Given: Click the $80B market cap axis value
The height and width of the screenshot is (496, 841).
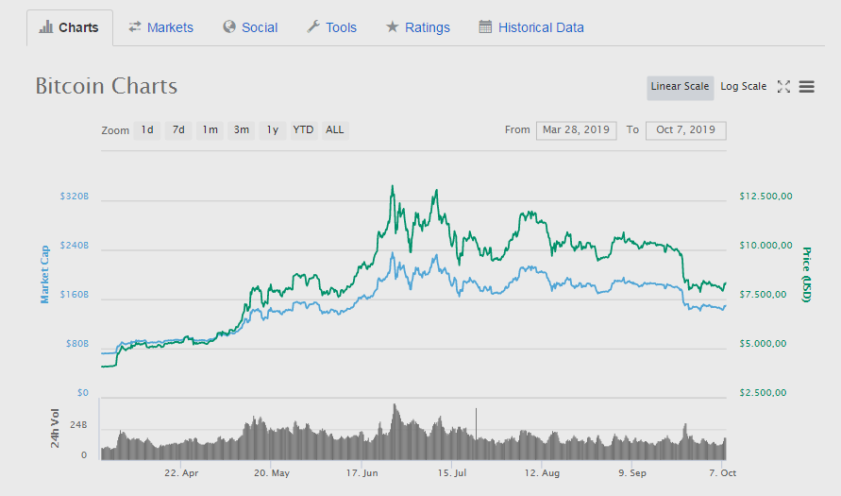Looking at the screenshot, I should pos(77,344).
